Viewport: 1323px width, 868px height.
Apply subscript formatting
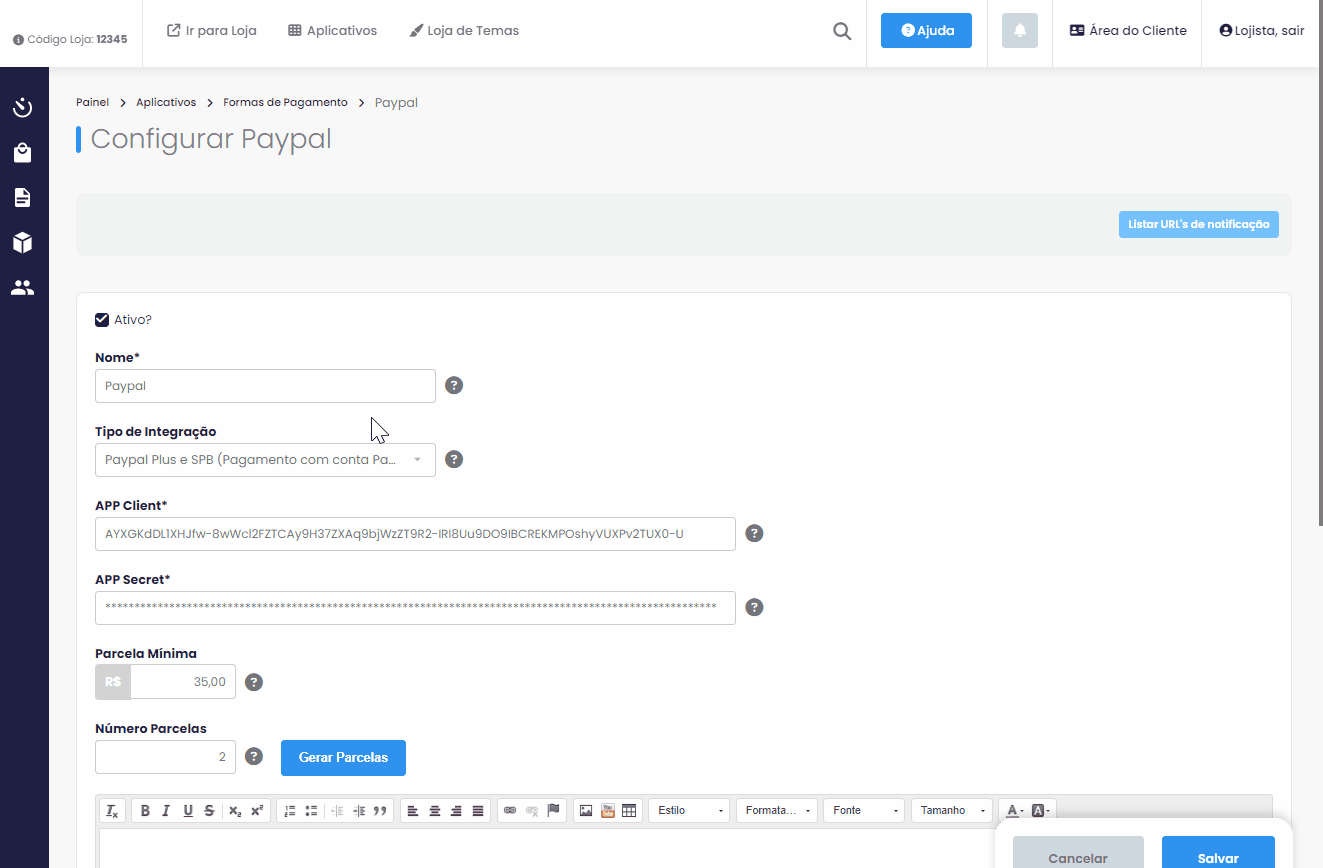click(235, 810)
